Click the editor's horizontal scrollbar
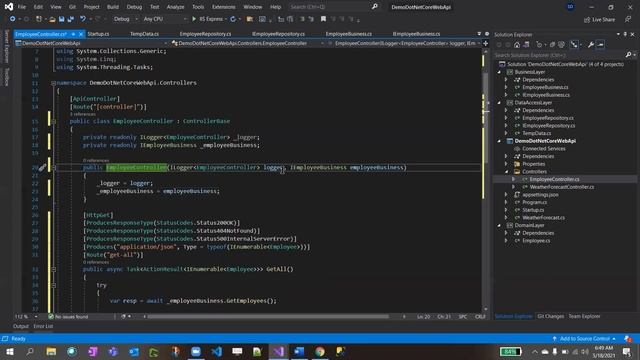This screenshot has height=360, width=640. pos(267,316)
